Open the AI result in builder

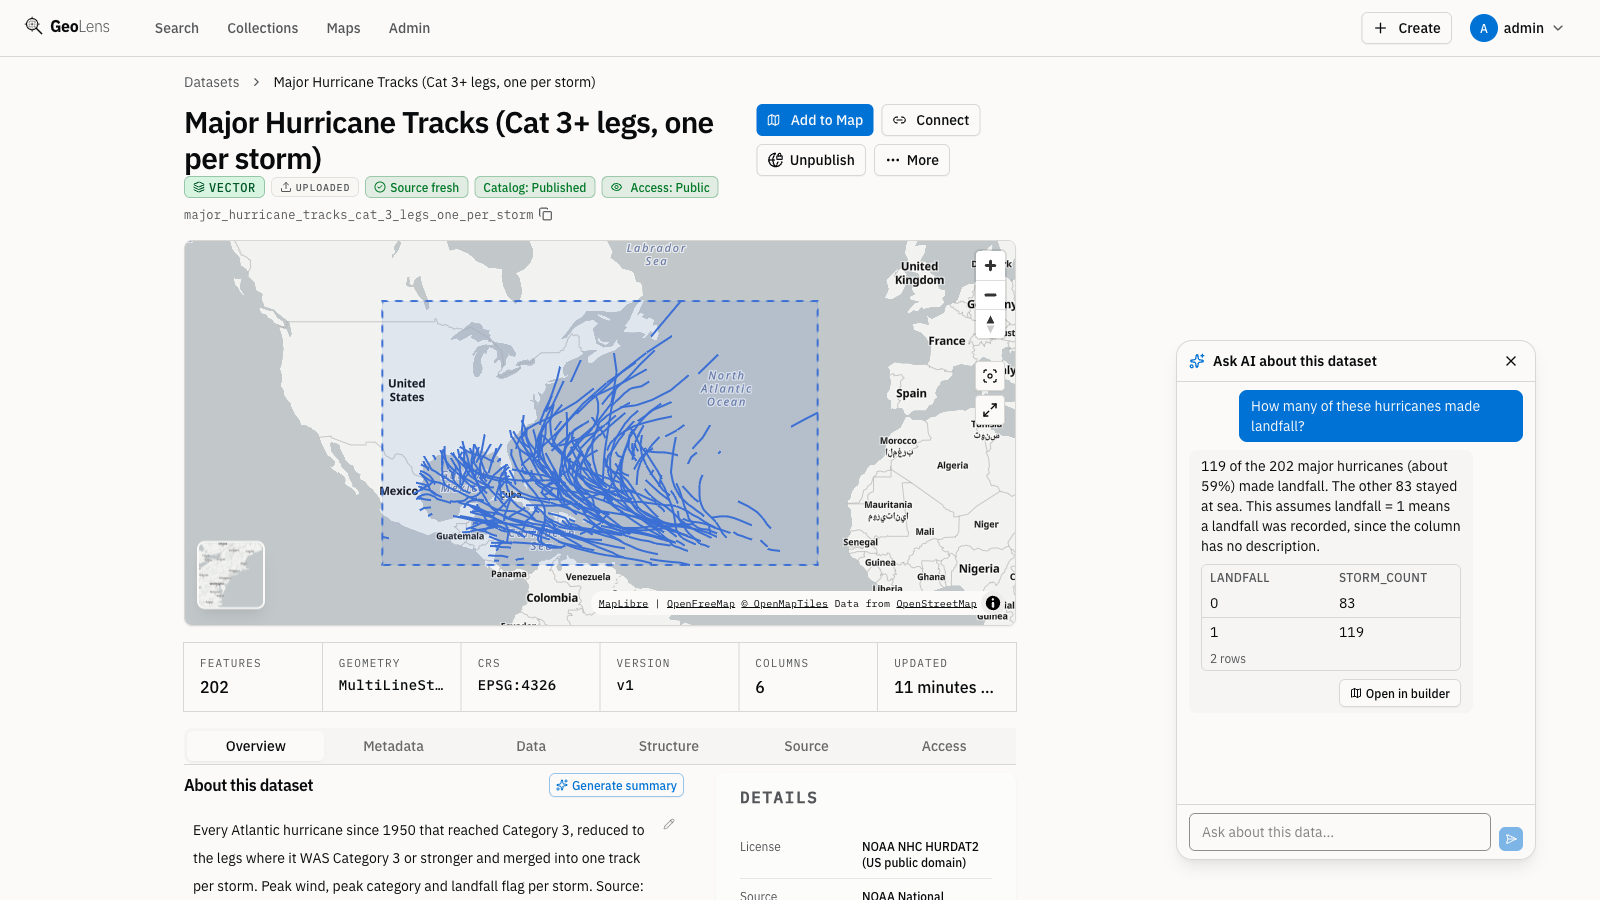click(1400, 693)
